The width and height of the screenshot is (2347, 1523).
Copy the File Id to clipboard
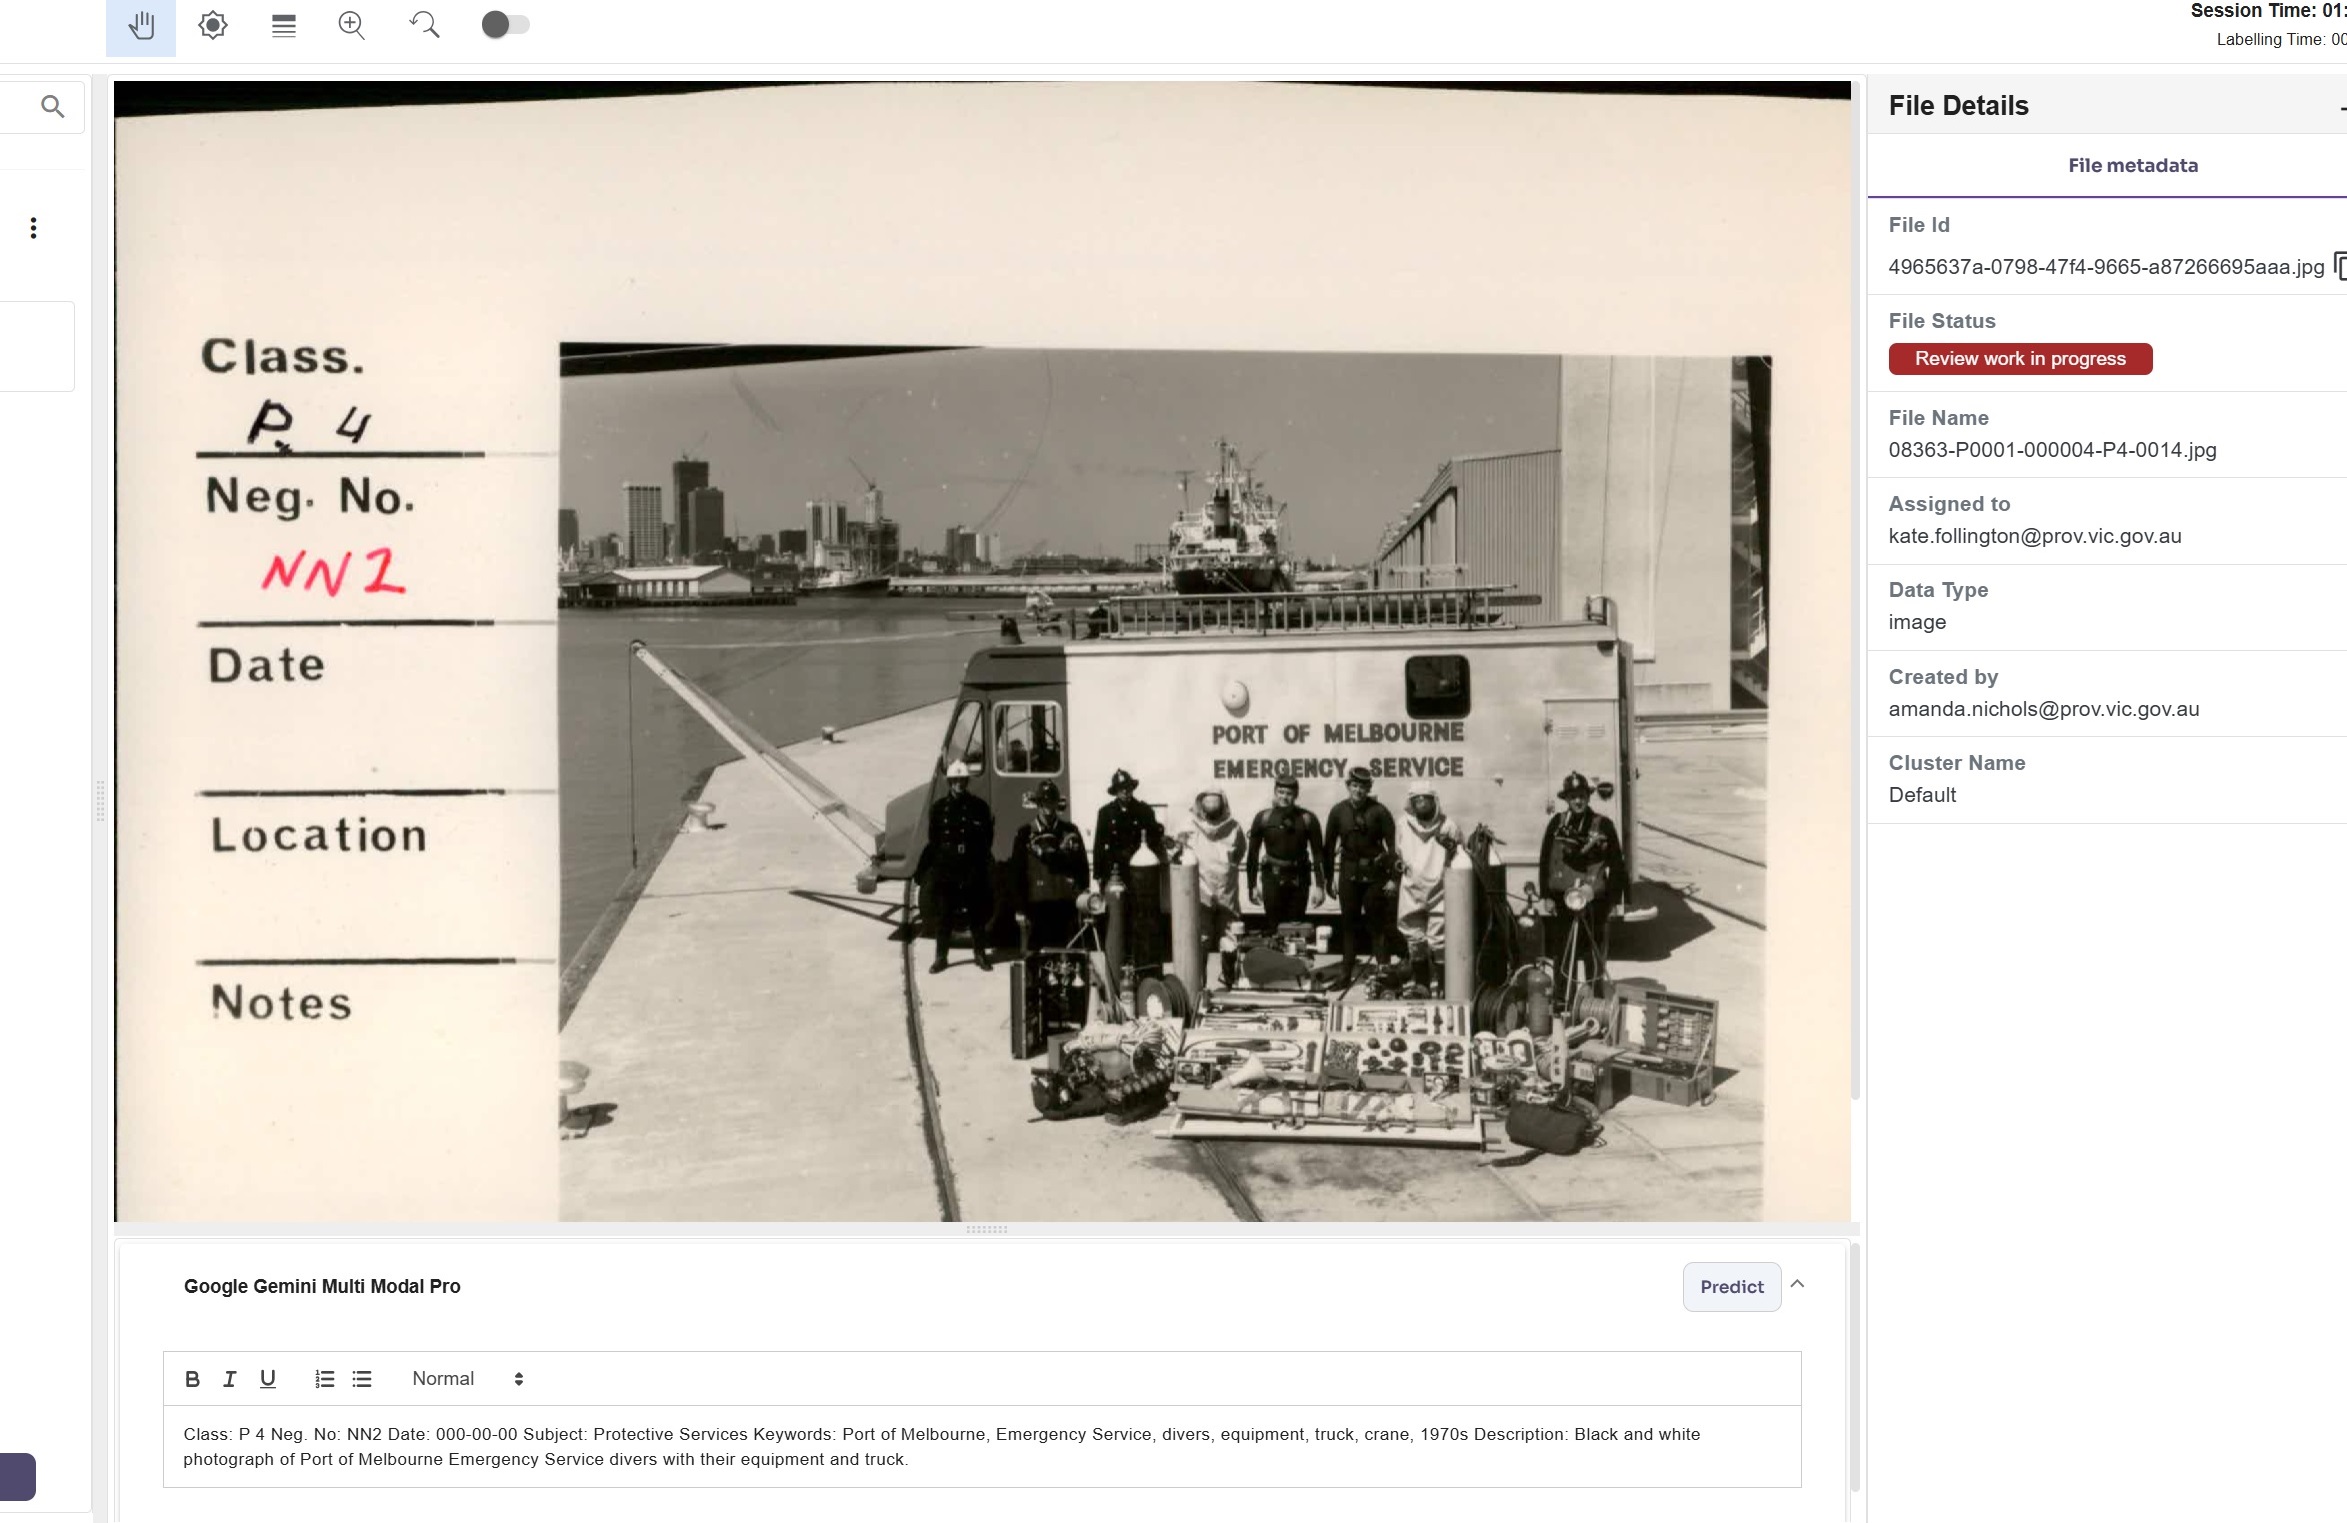click(2339, 266)
